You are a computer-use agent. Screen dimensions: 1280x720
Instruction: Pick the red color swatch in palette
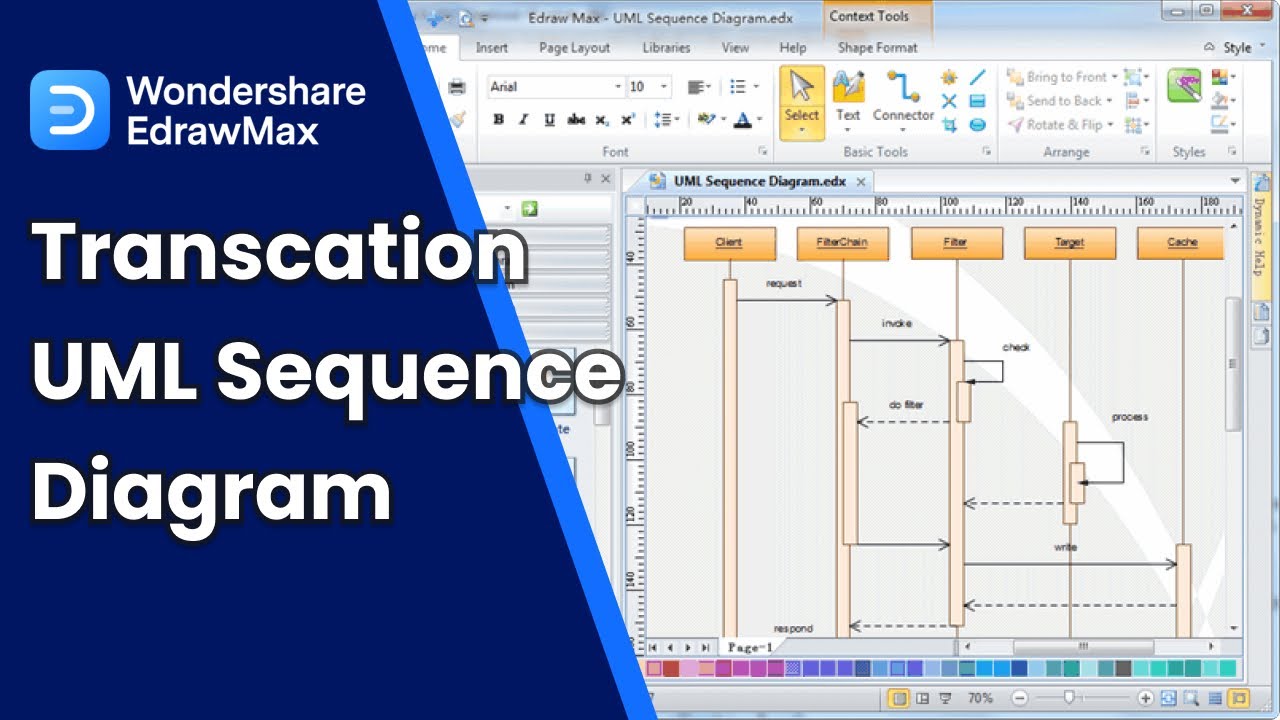(671, 669)
